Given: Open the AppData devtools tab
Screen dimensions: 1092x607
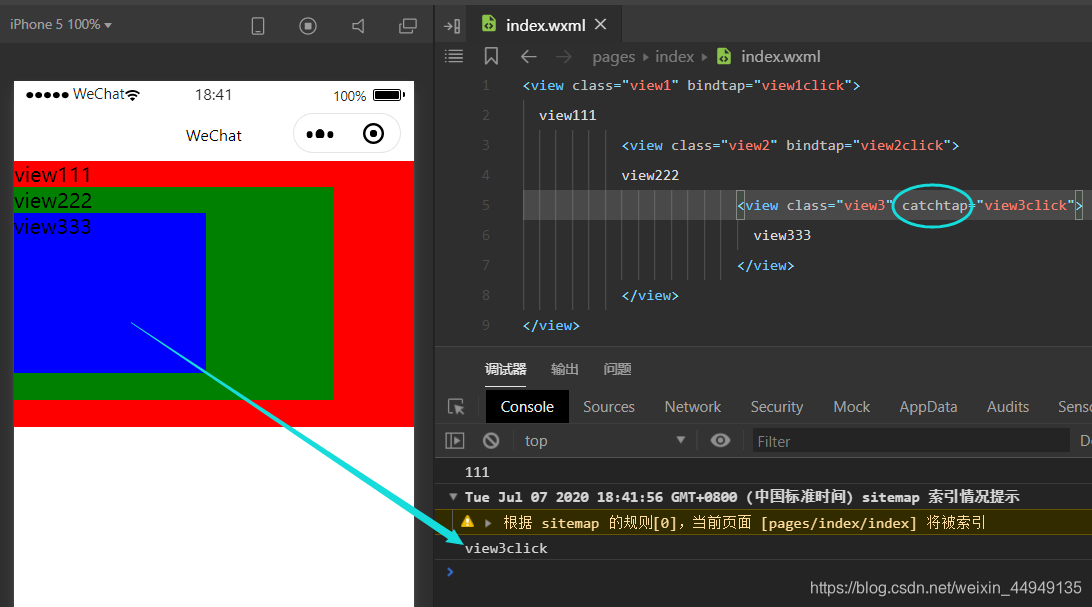Looking at the screenshot, I should click(928, 407).
